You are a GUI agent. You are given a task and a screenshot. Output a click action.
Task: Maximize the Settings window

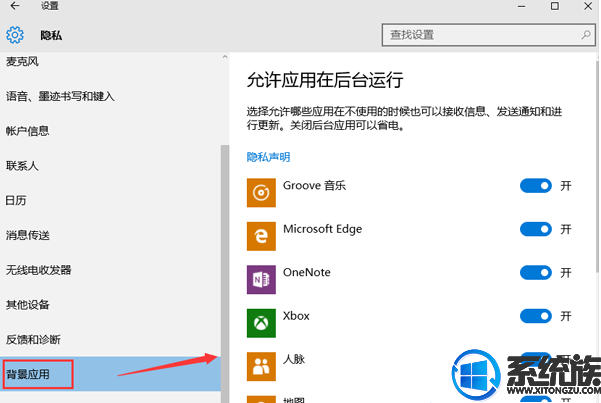555,6
